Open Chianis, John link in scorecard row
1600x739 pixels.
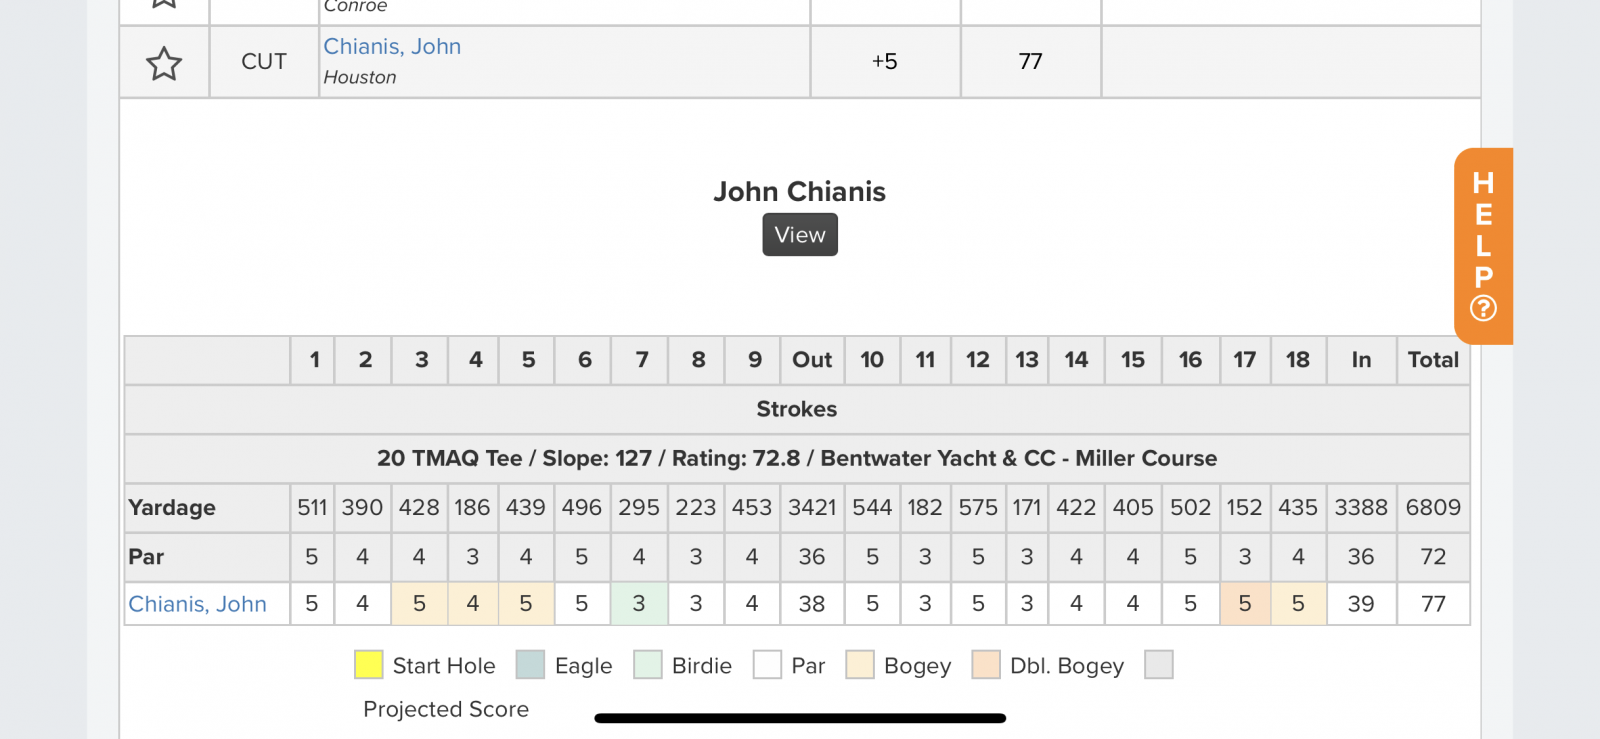click(198, 604)
